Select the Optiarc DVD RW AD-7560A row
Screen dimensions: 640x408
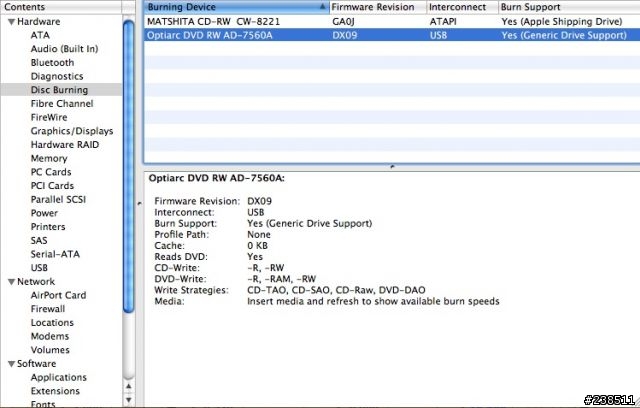coord(392,35)
